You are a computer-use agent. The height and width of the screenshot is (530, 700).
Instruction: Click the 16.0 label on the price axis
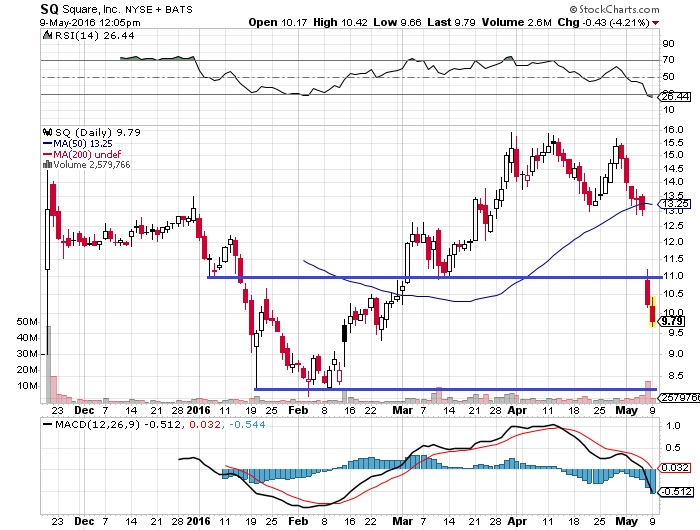pyautogui.click(x=673, y=130)
